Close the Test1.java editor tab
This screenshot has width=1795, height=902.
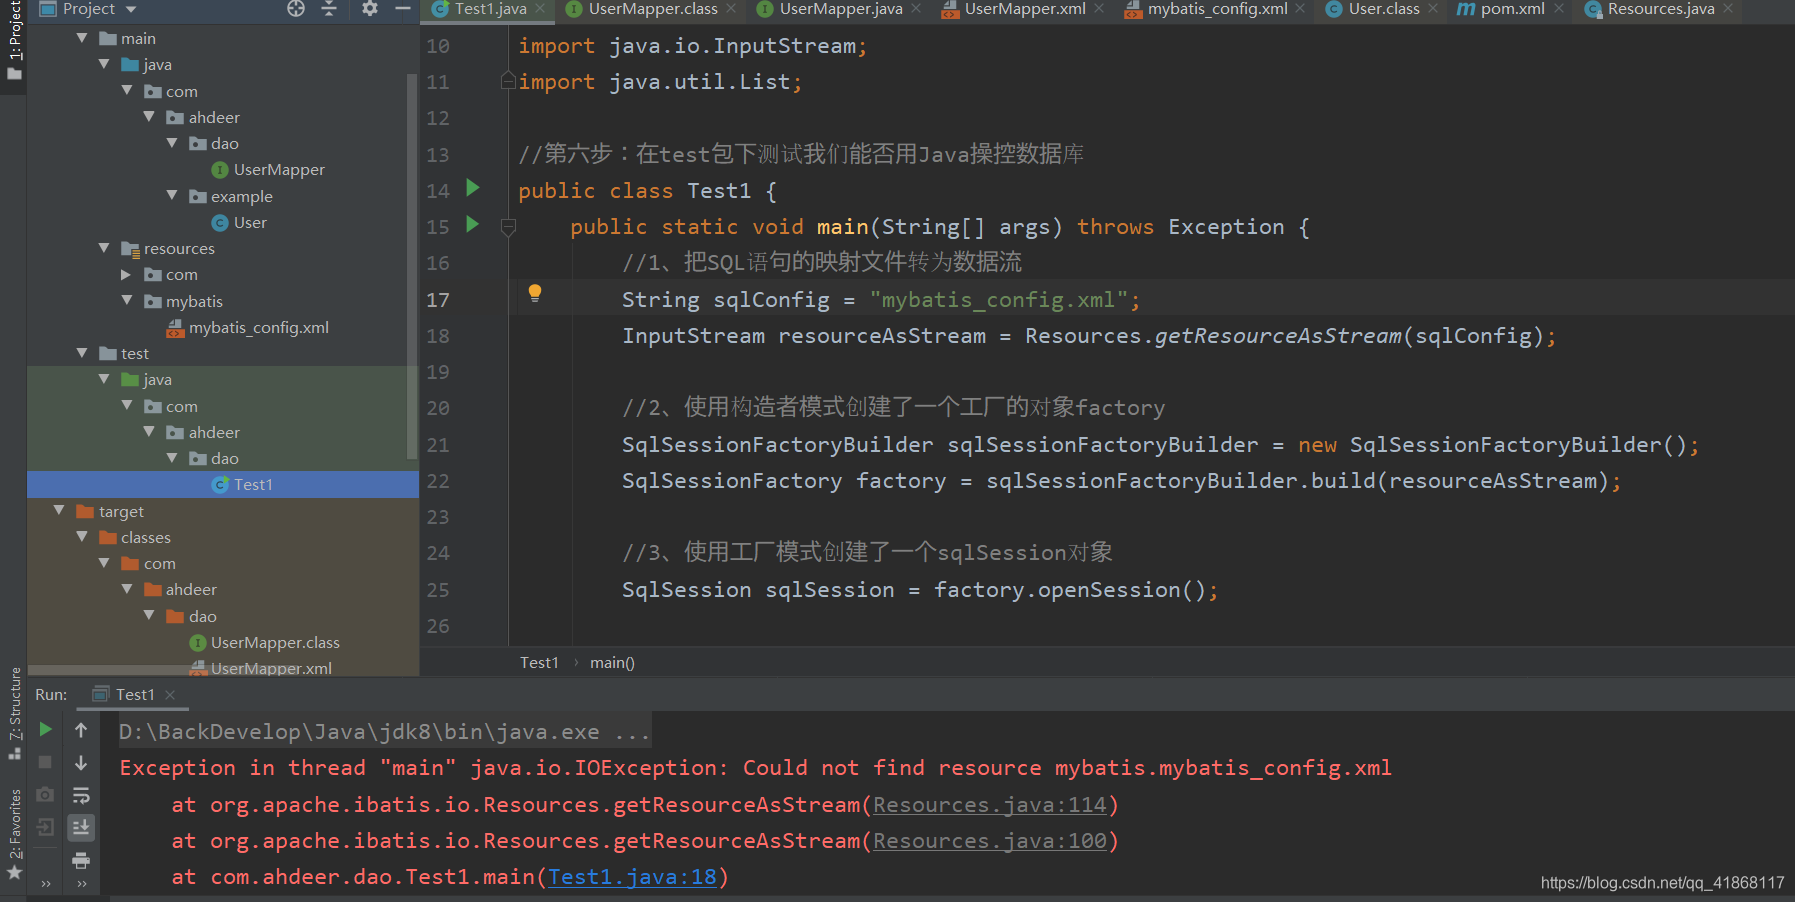point(541,9)
